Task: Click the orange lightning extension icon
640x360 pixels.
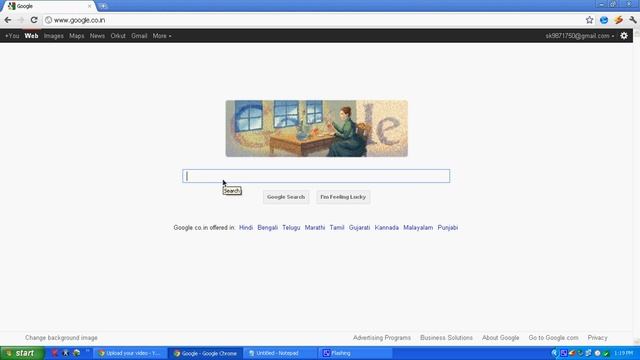Action: pos(618,20)
